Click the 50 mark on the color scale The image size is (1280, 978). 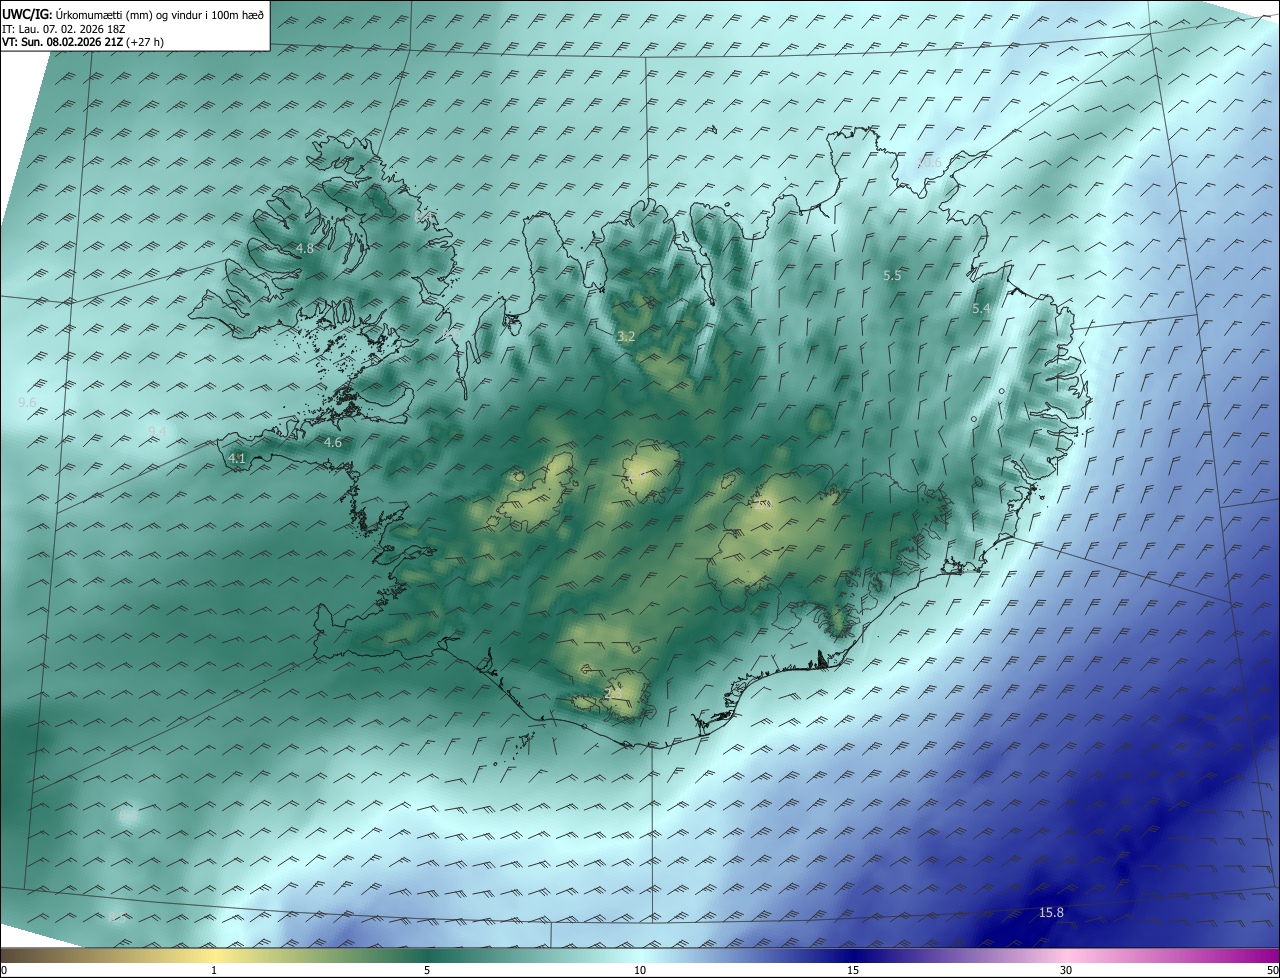point(1272,971)
